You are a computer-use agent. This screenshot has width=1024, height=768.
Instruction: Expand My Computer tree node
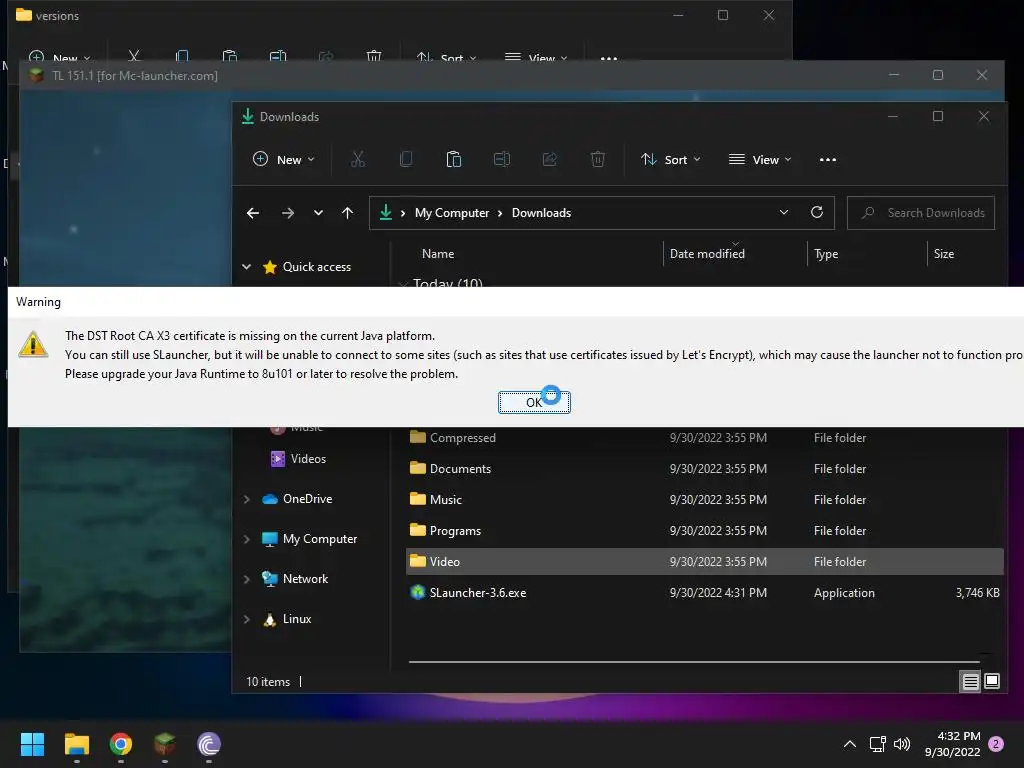(x=246, y=539)
